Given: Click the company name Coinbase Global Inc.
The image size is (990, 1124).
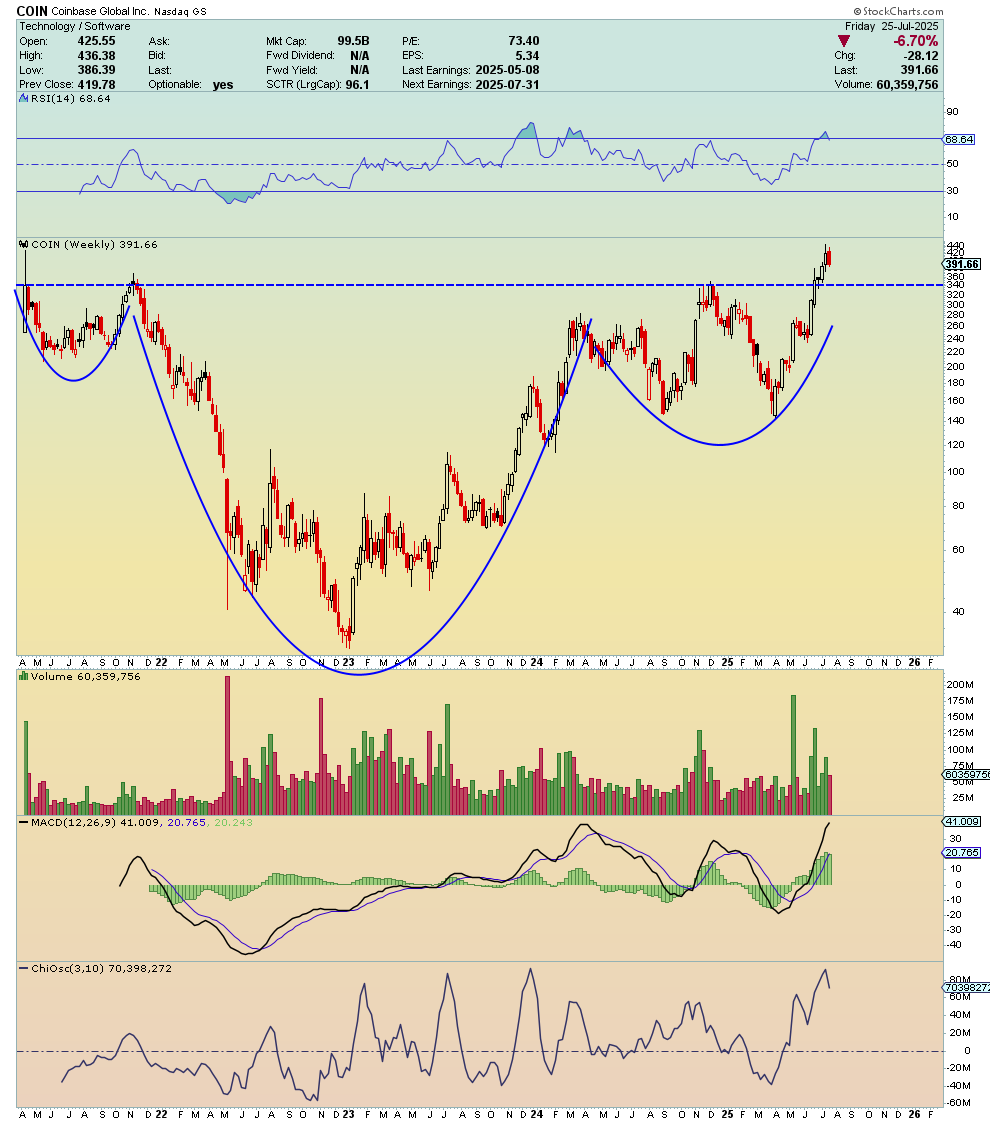Looking at the screenshot, I should pyautogui.click(x=100, y=11).
